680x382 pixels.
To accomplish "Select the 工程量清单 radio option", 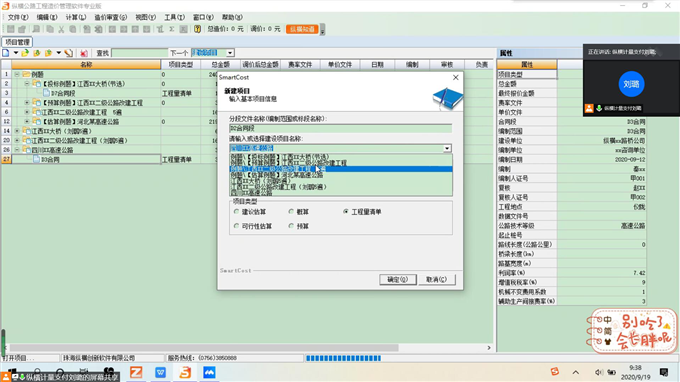I will (346, 212).
